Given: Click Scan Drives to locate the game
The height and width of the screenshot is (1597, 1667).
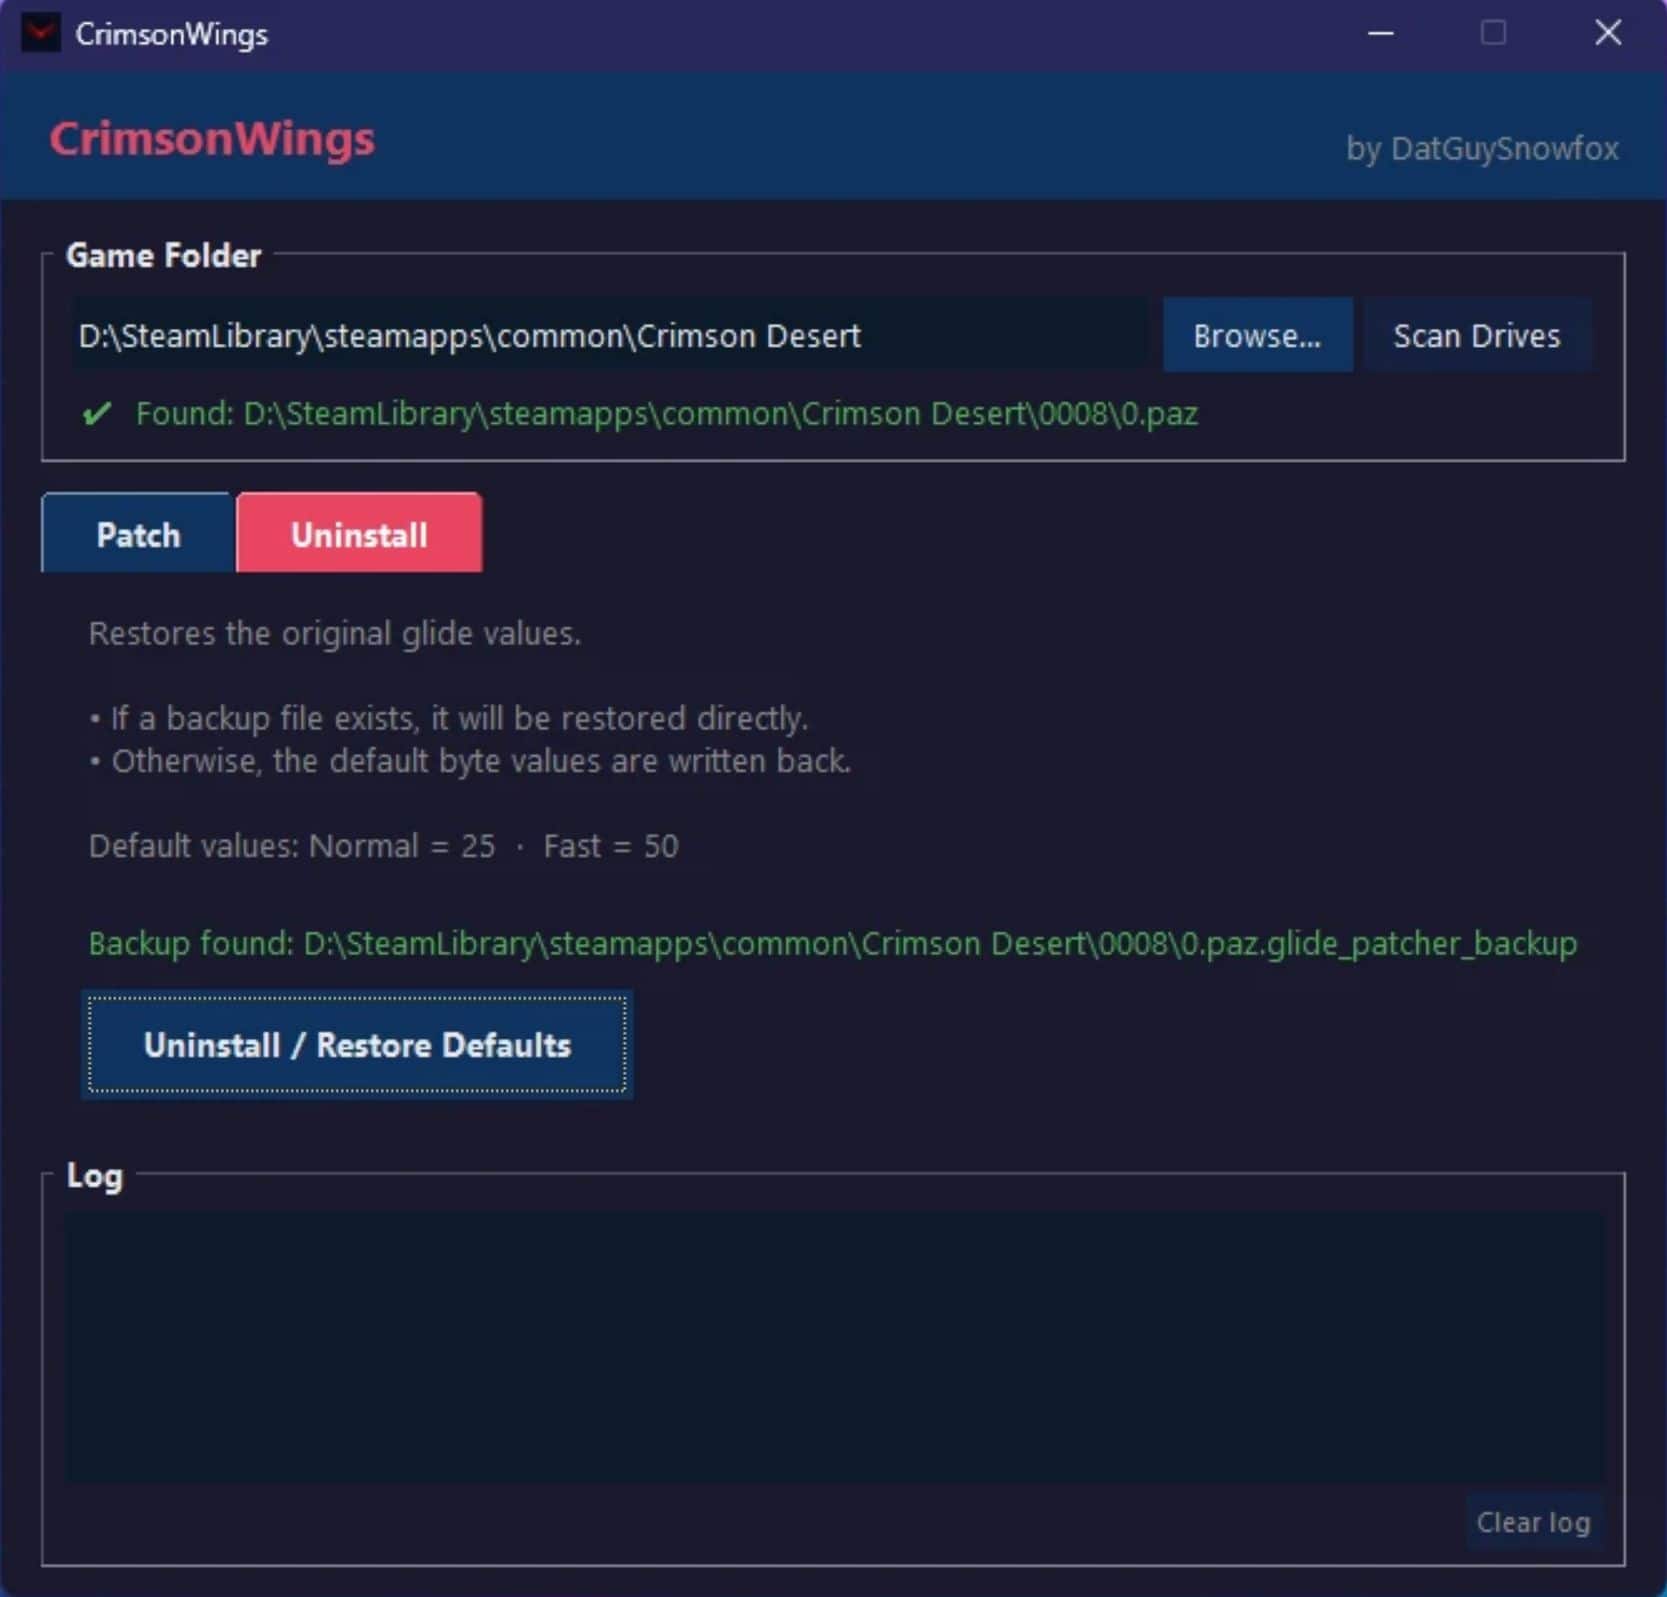Looking at the screenshot, I should (1476, 336).
